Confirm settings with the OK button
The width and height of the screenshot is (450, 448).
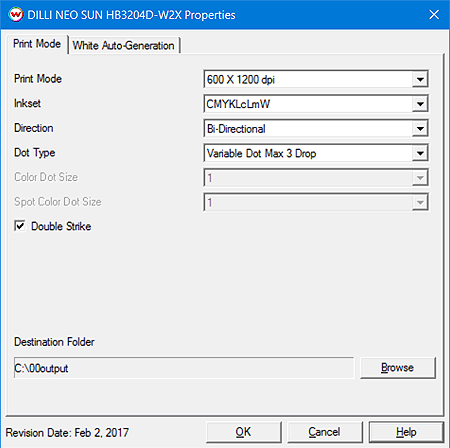[243, 432]
